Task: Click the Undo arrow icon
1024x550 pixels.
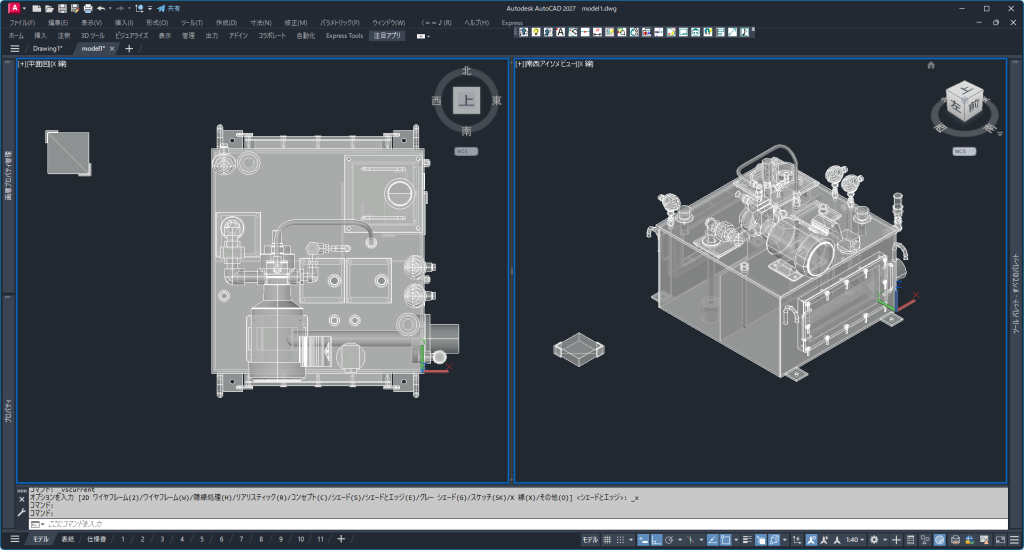Action: (101, 8)
